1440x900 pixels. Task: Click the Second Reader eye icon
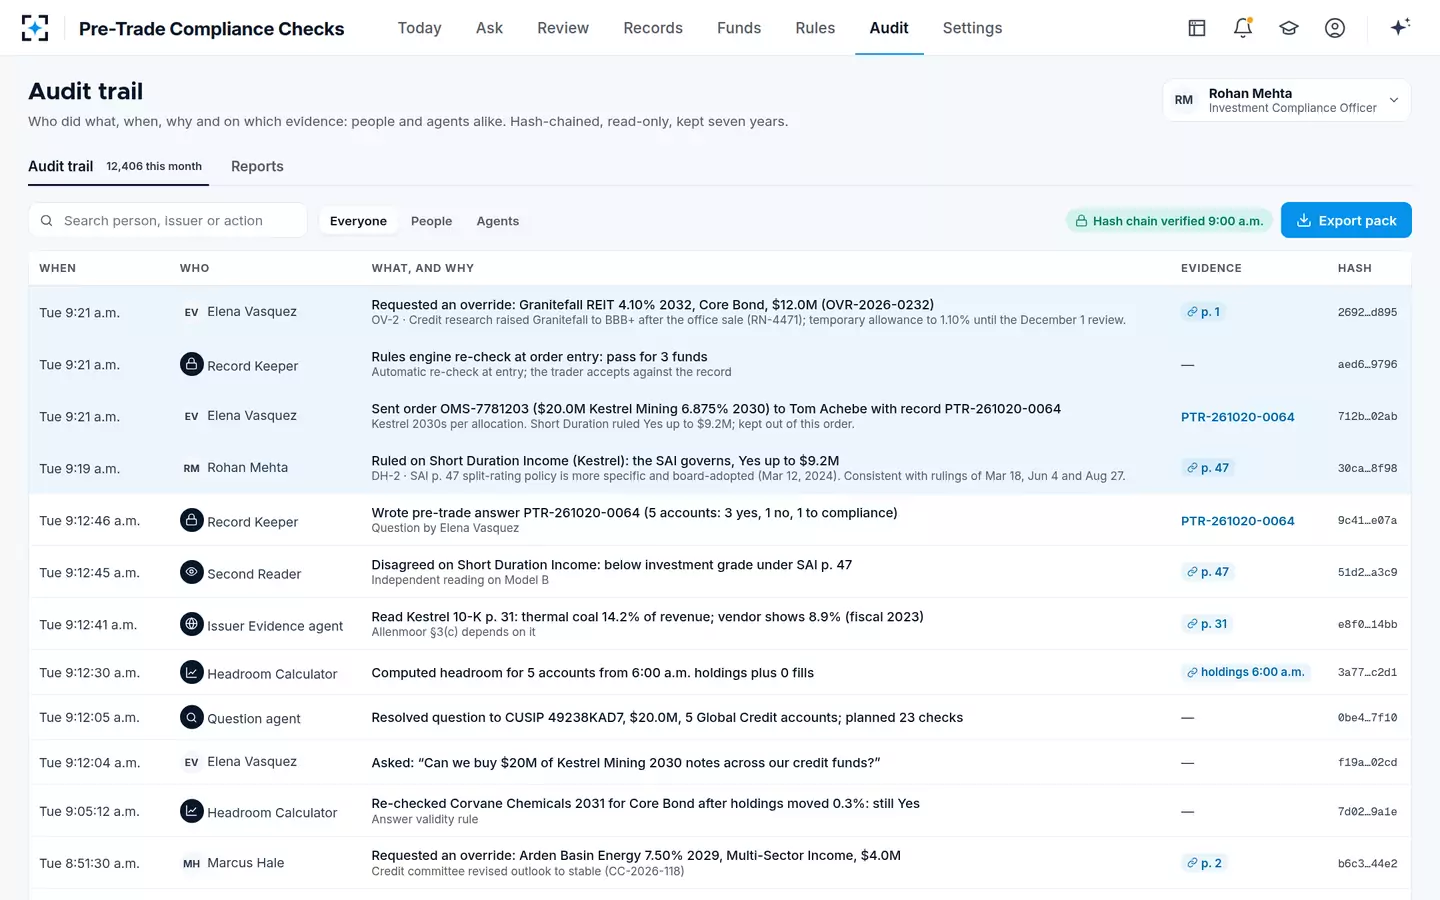[x=192, y=572]
